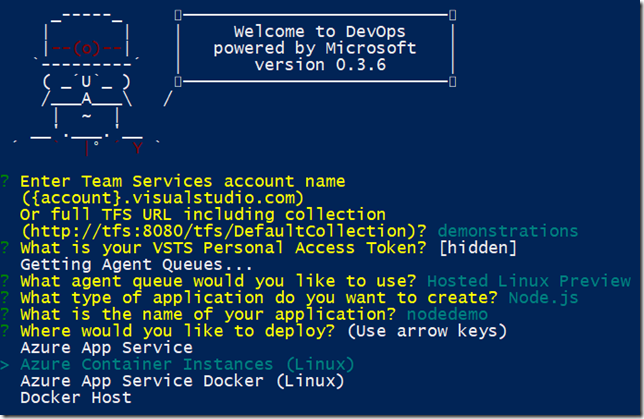Click the robot's red (o) eye
Viewport: 644px width, 419px height.
point(87,48)
